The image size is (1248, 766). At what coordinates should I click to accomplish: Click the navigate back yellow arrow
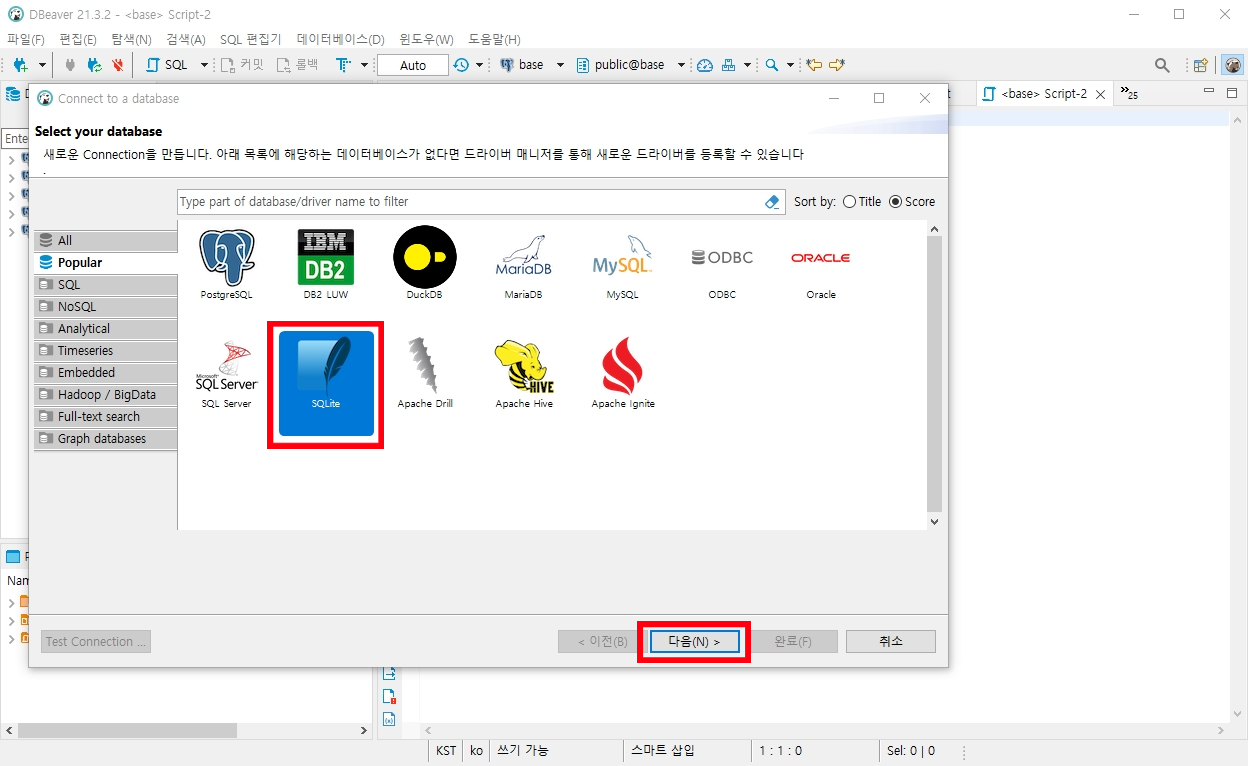coord(814,65)
